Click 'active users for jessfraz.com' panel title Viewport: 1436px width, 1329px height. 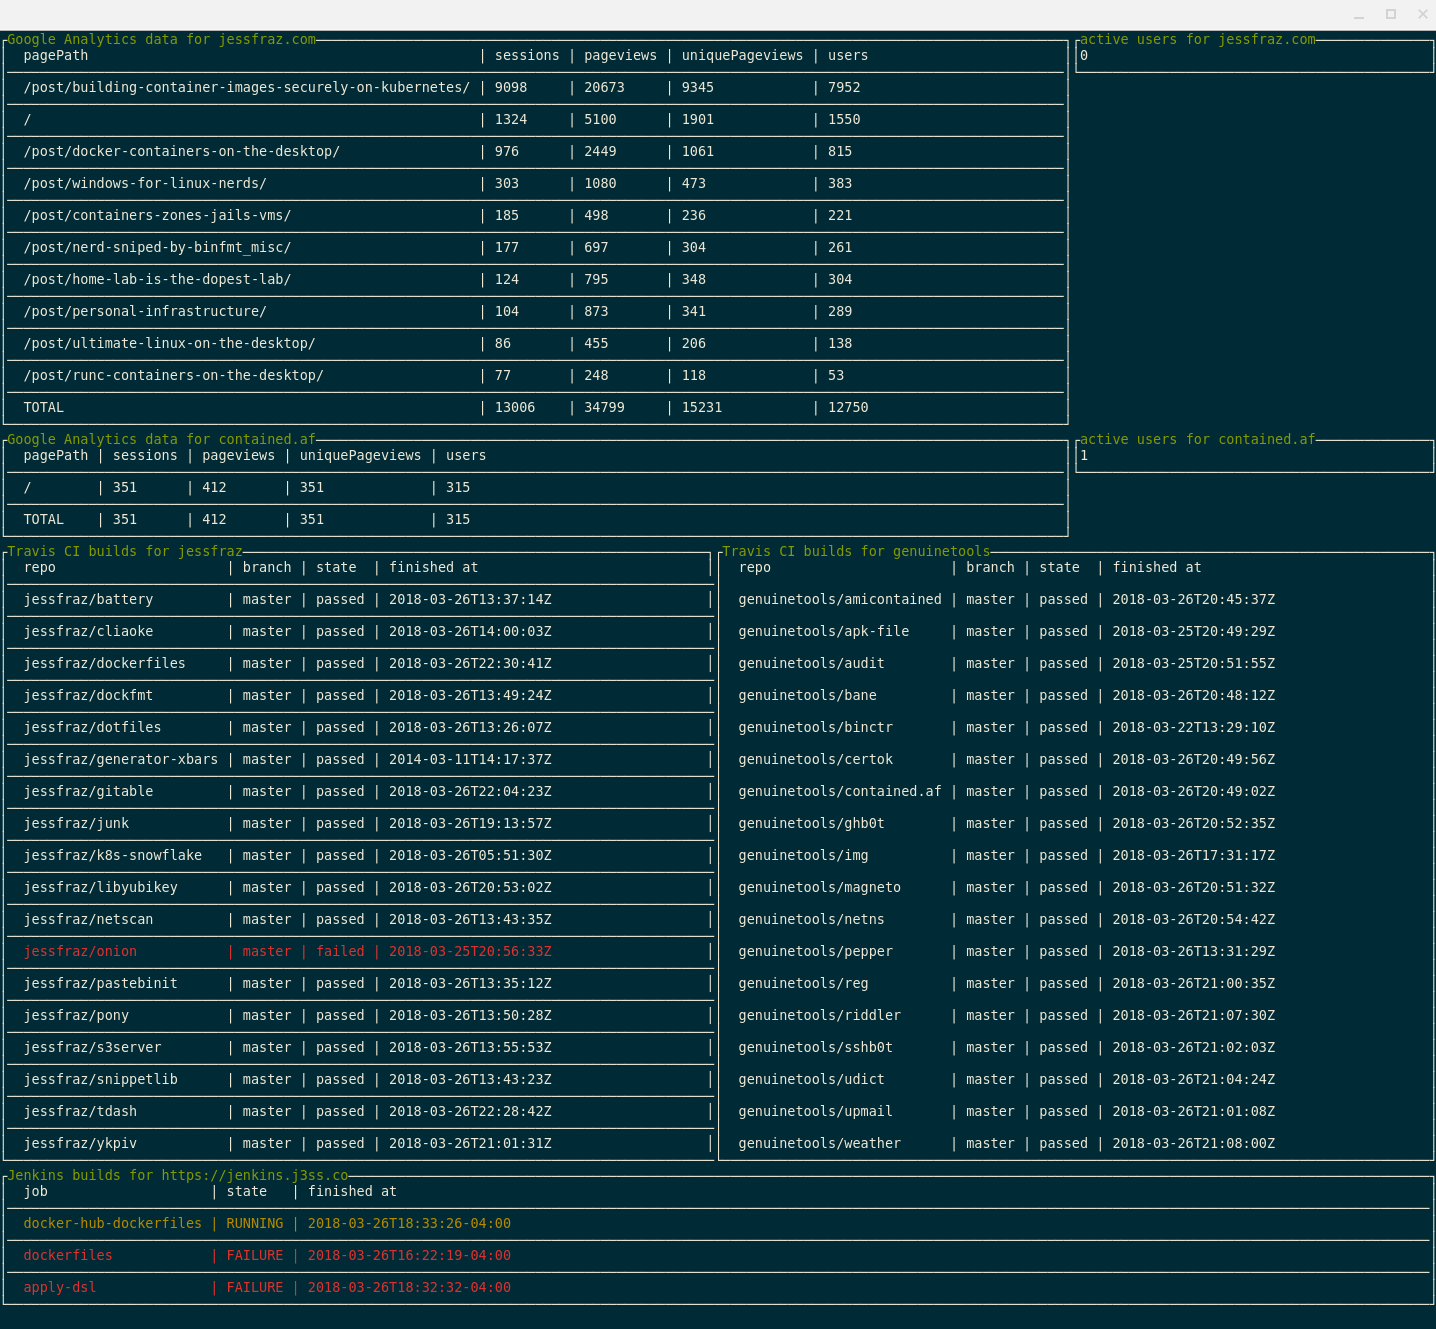[1198, 40]
